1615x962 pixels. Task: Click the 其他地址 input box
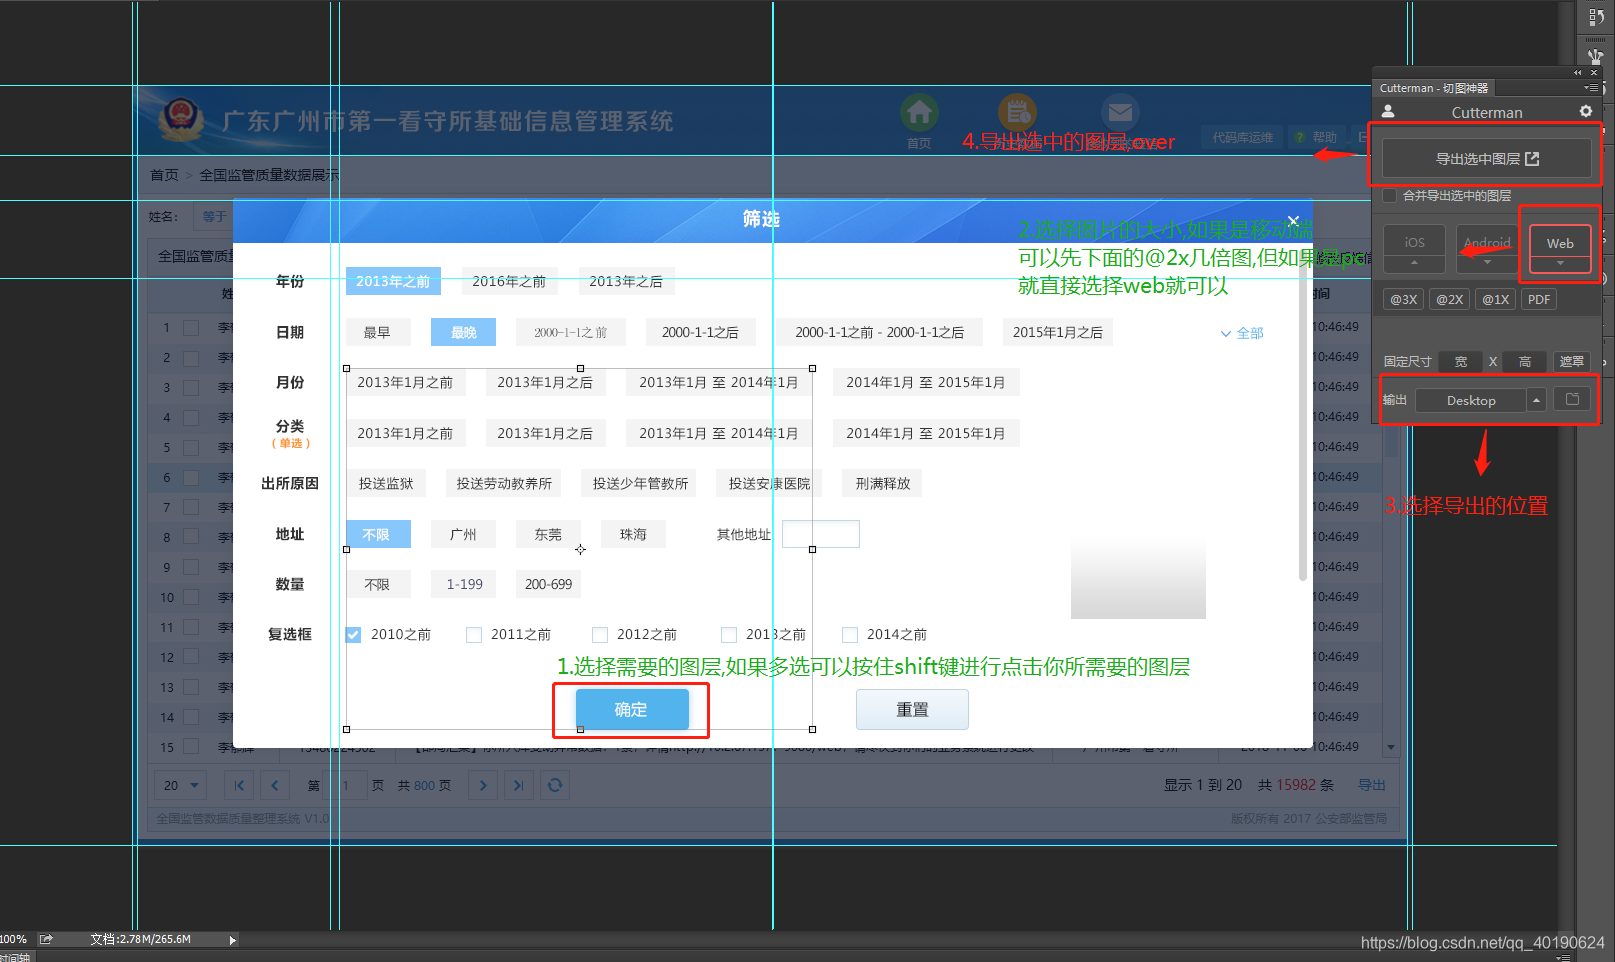(821, 534)
